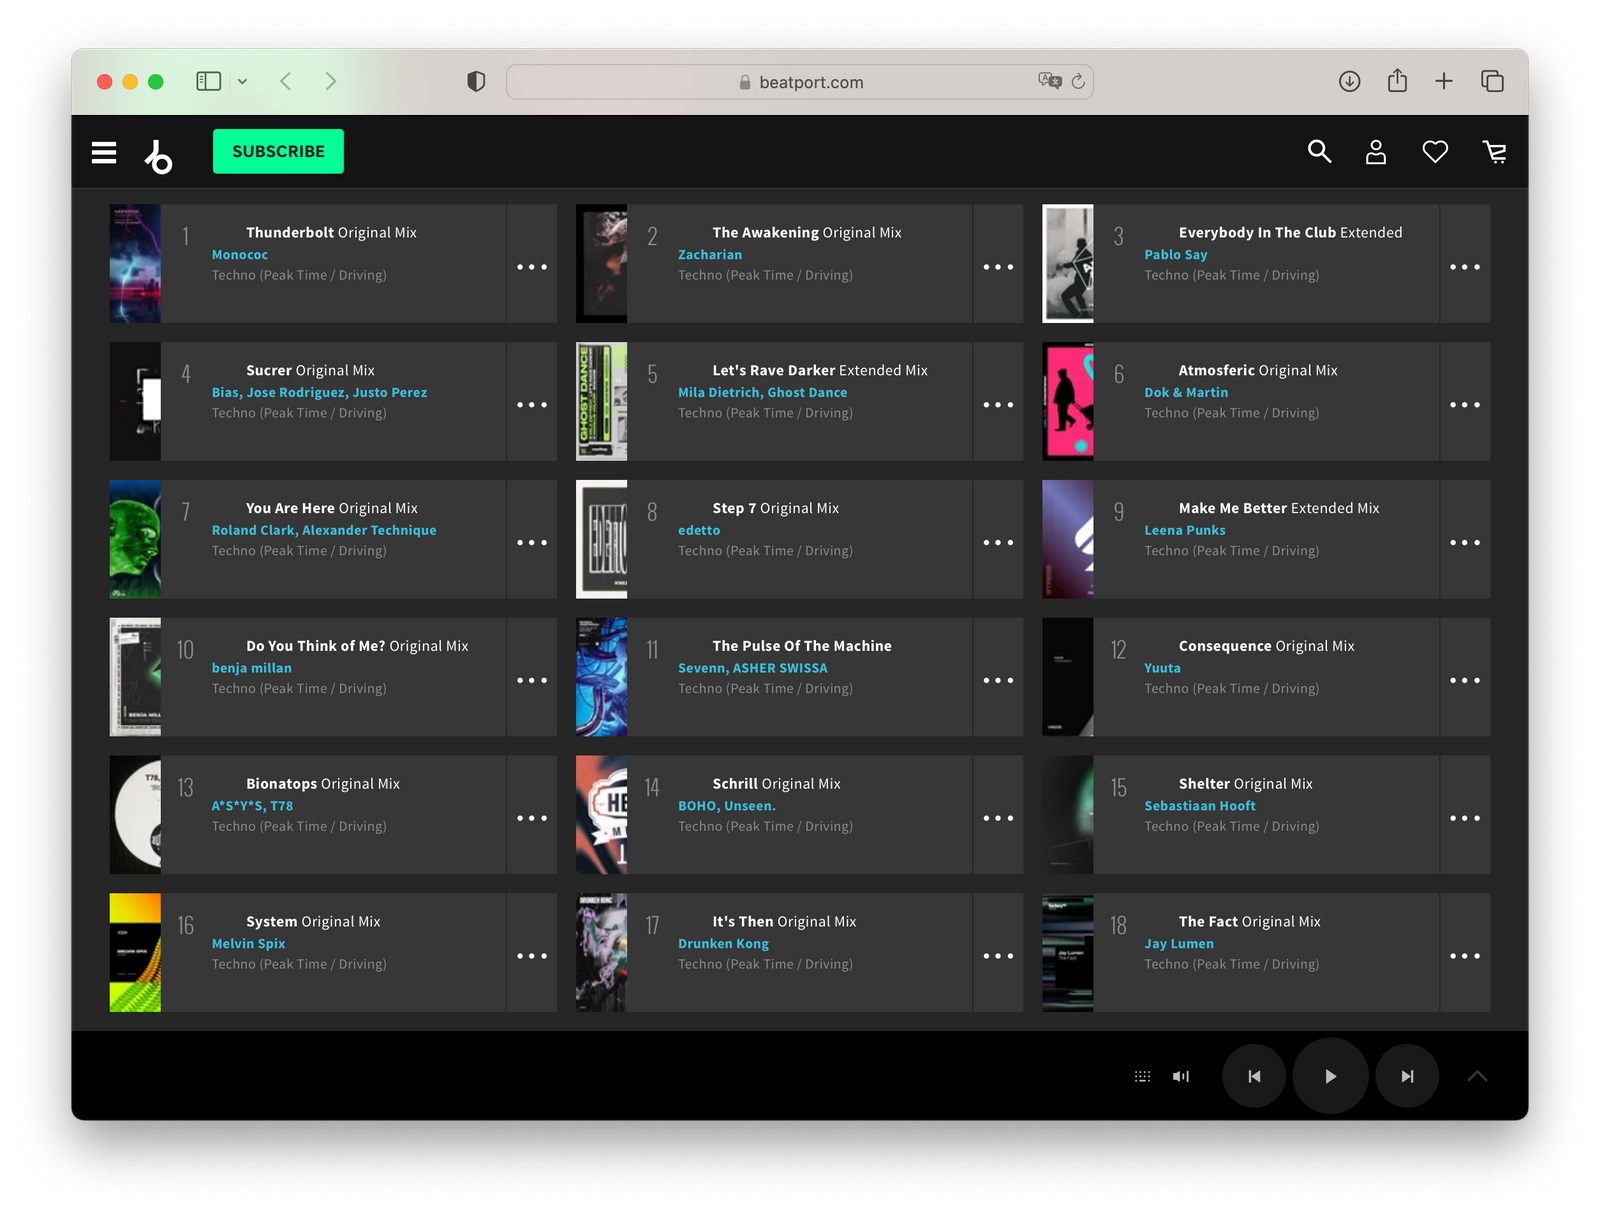The width and height of the screenshot is (1600, 1215).
Task: Open more options for Step 7
Action: [998, 543]
